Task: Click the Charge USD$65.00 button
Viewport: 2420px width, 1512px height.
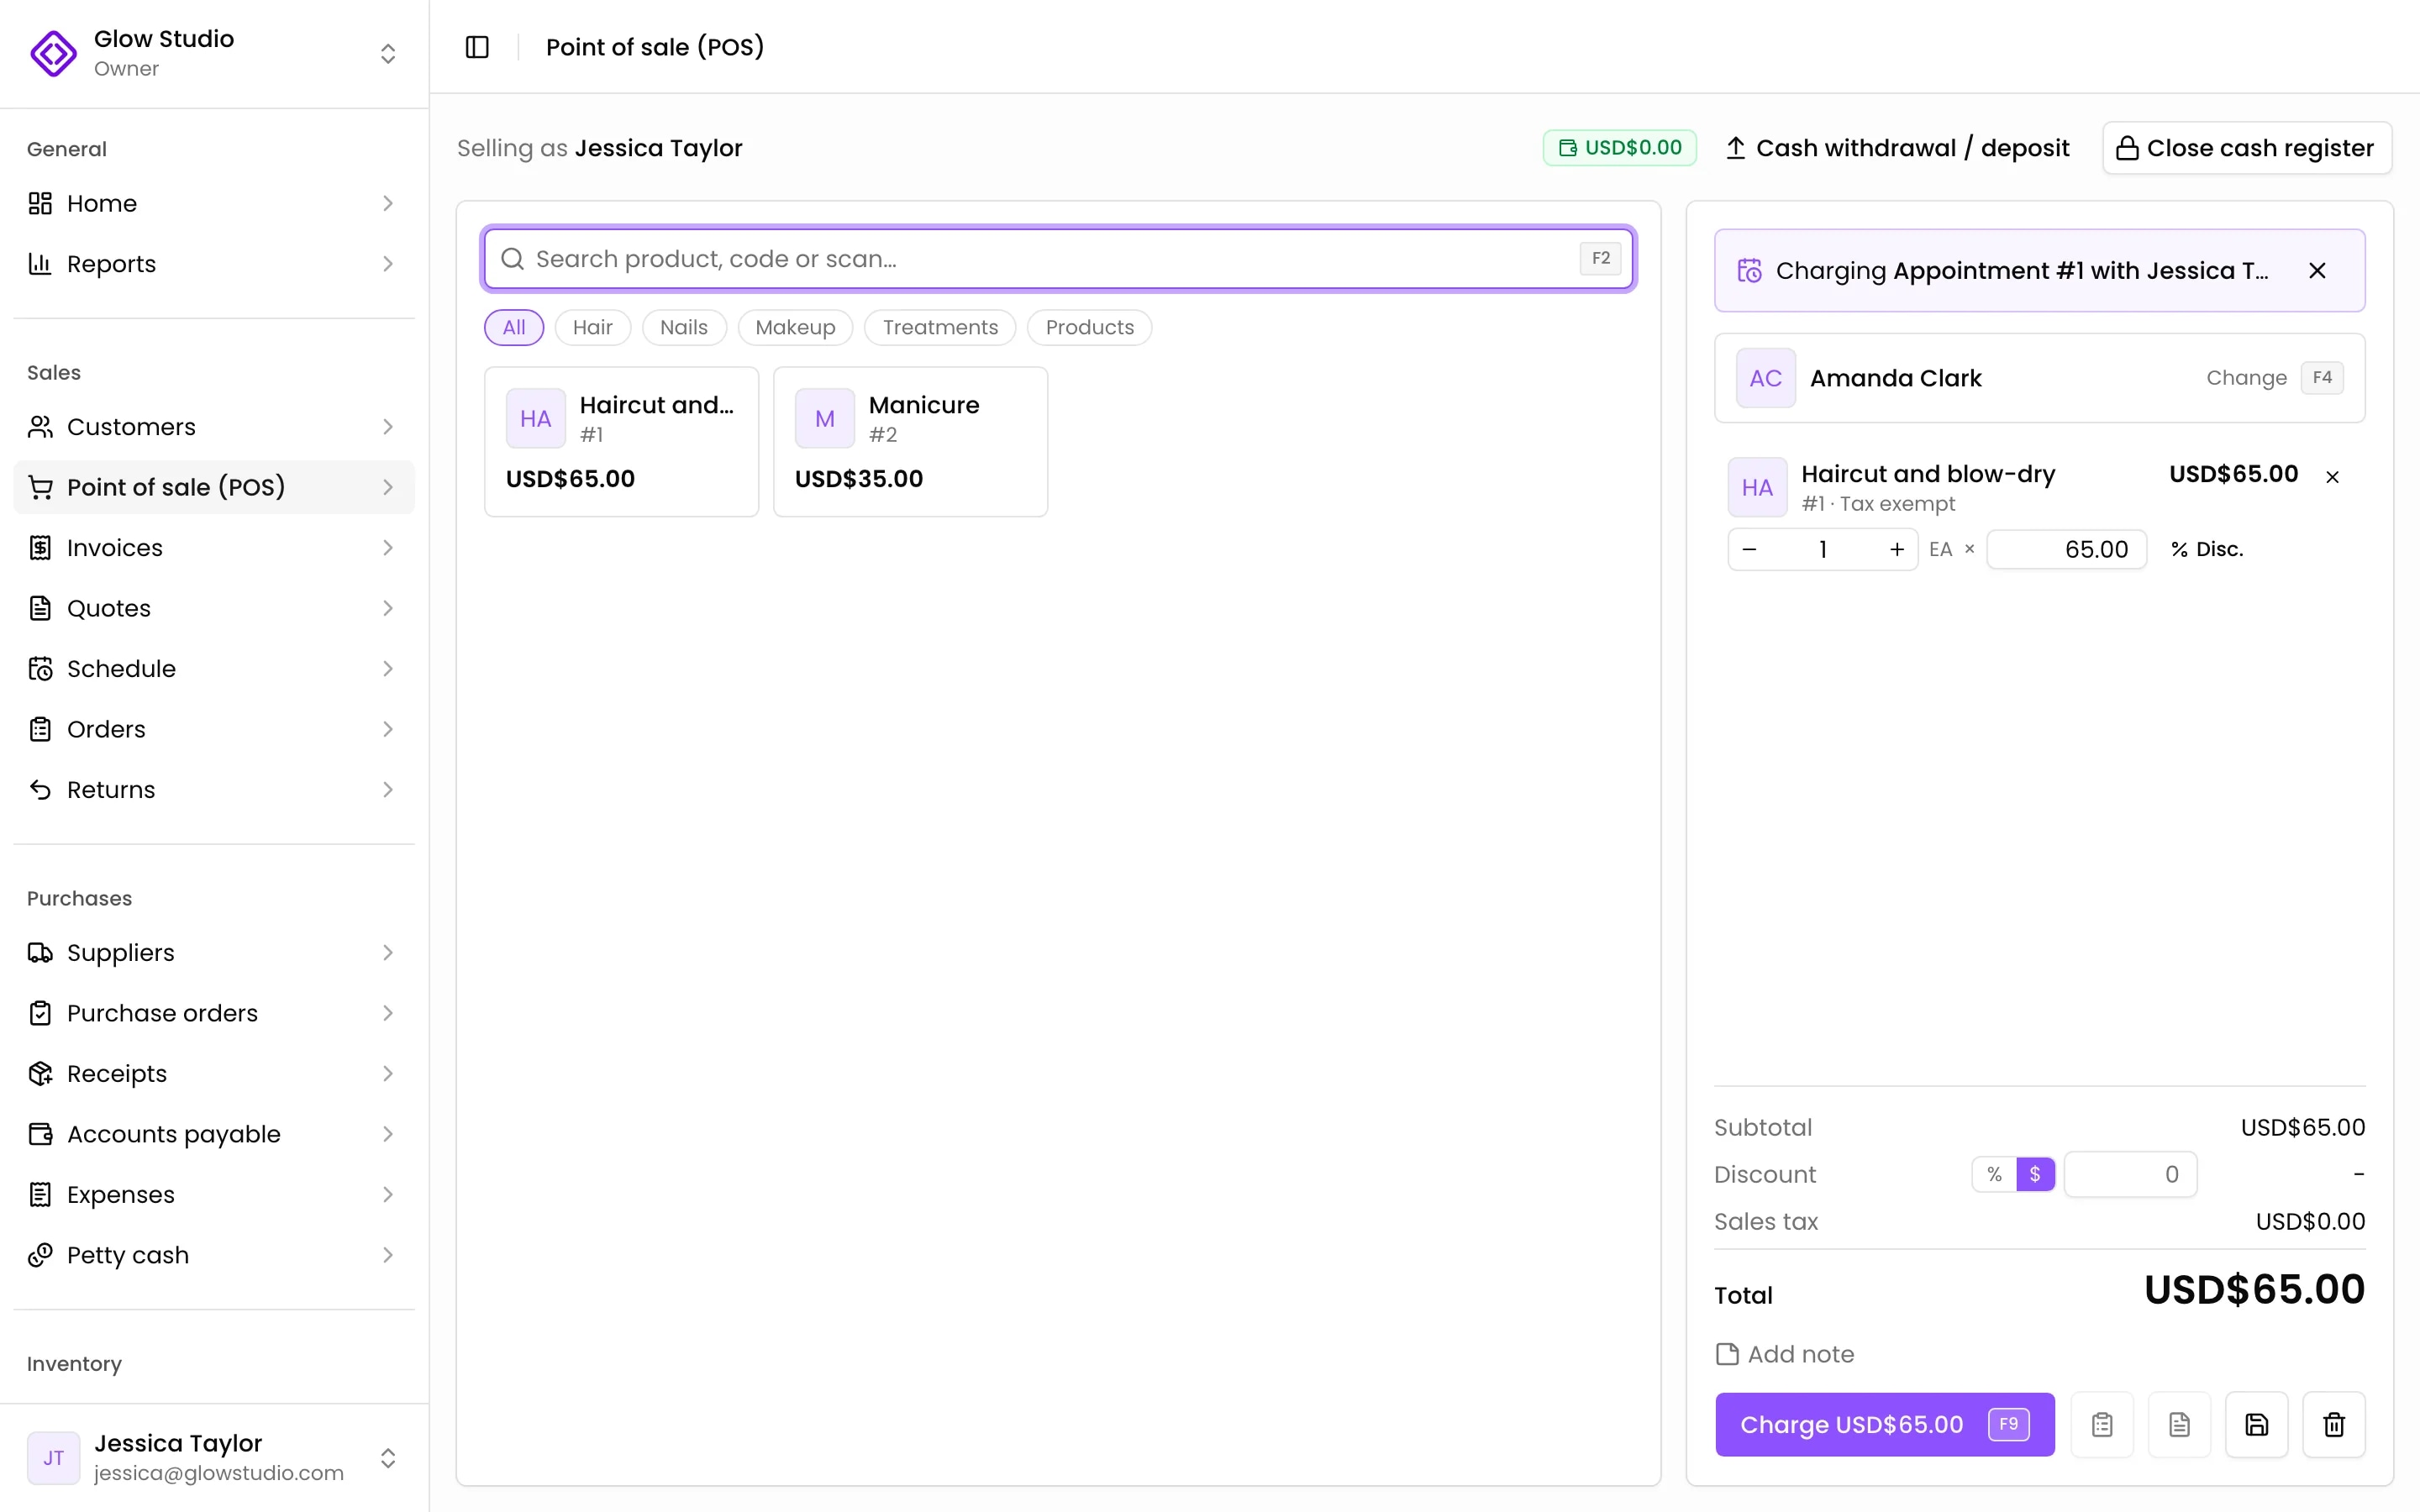Action: 1885,1424
